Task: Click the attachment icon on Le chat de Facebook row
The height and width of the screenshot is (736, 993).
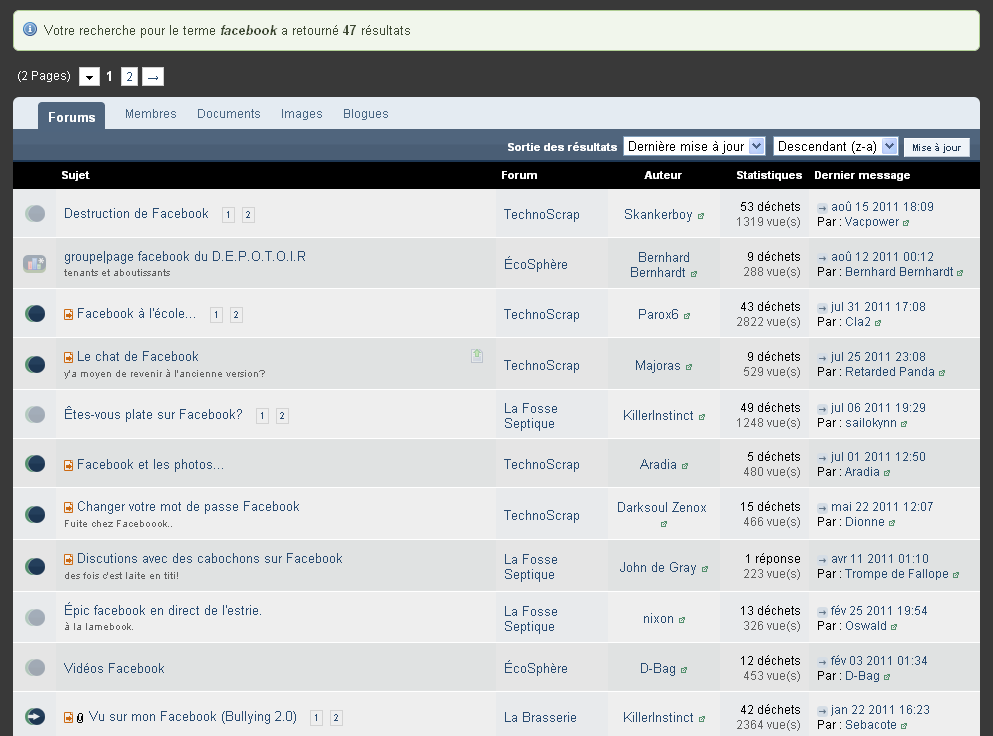Action: click(477, 356)
